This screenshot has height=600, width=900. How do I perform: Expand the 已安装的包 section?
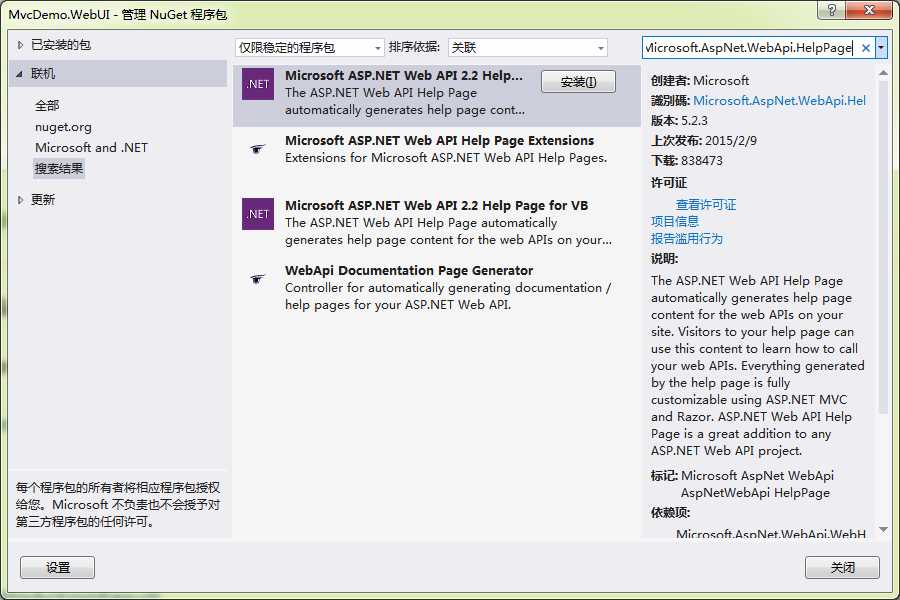pos(20,45)
